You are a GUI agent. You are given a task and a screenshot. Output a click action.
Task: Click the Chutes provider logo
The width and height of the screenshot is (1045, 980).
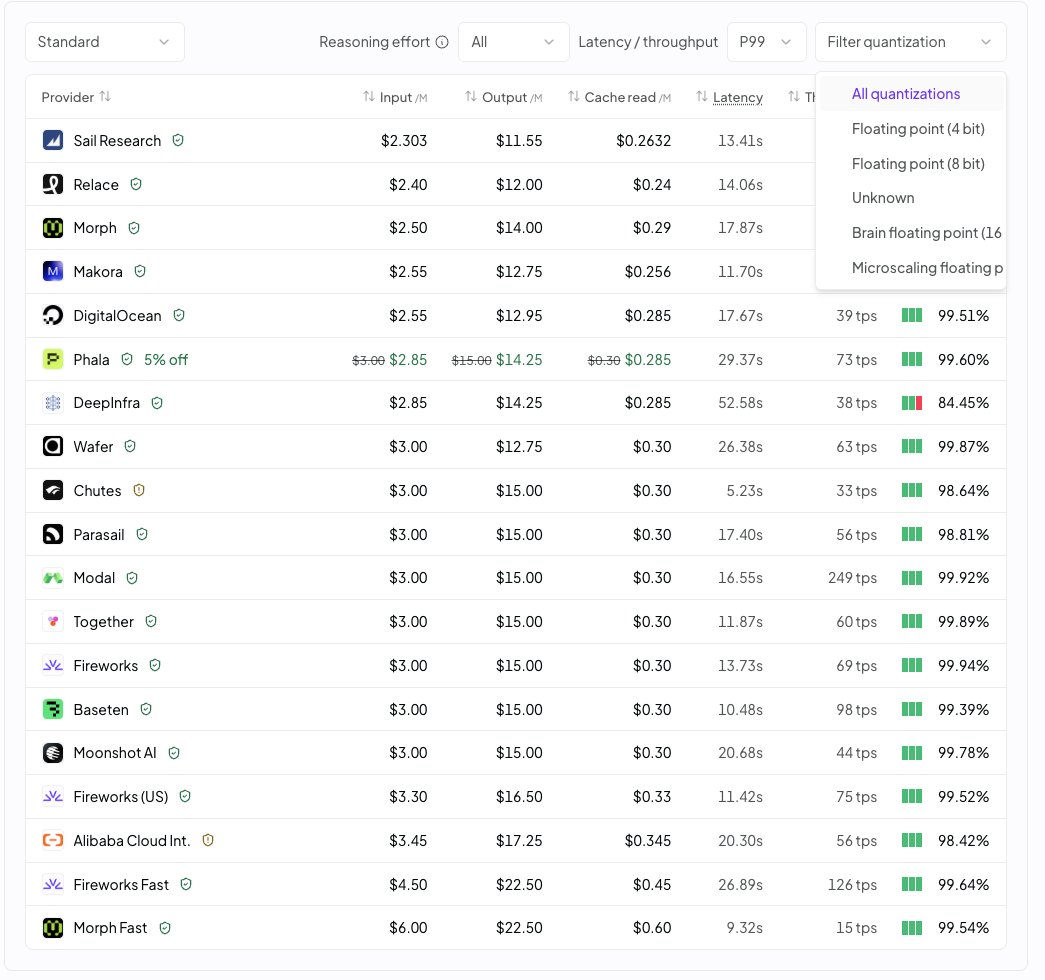(x=53, y=491)
